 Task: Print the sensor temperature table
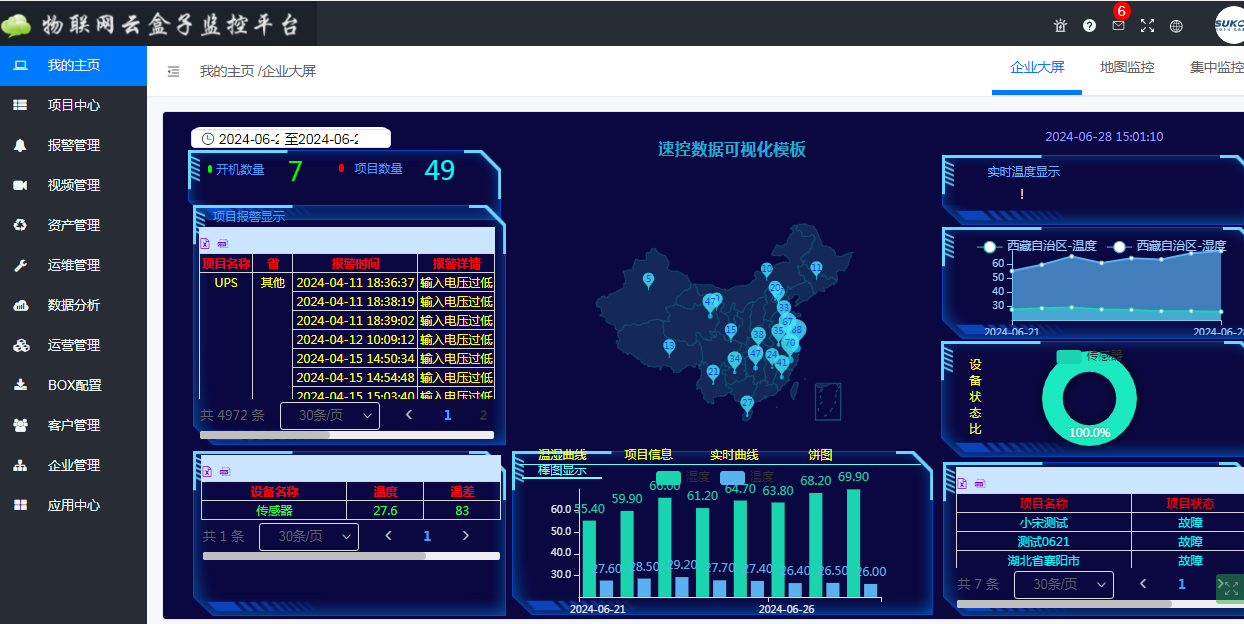tap(223, 471)
